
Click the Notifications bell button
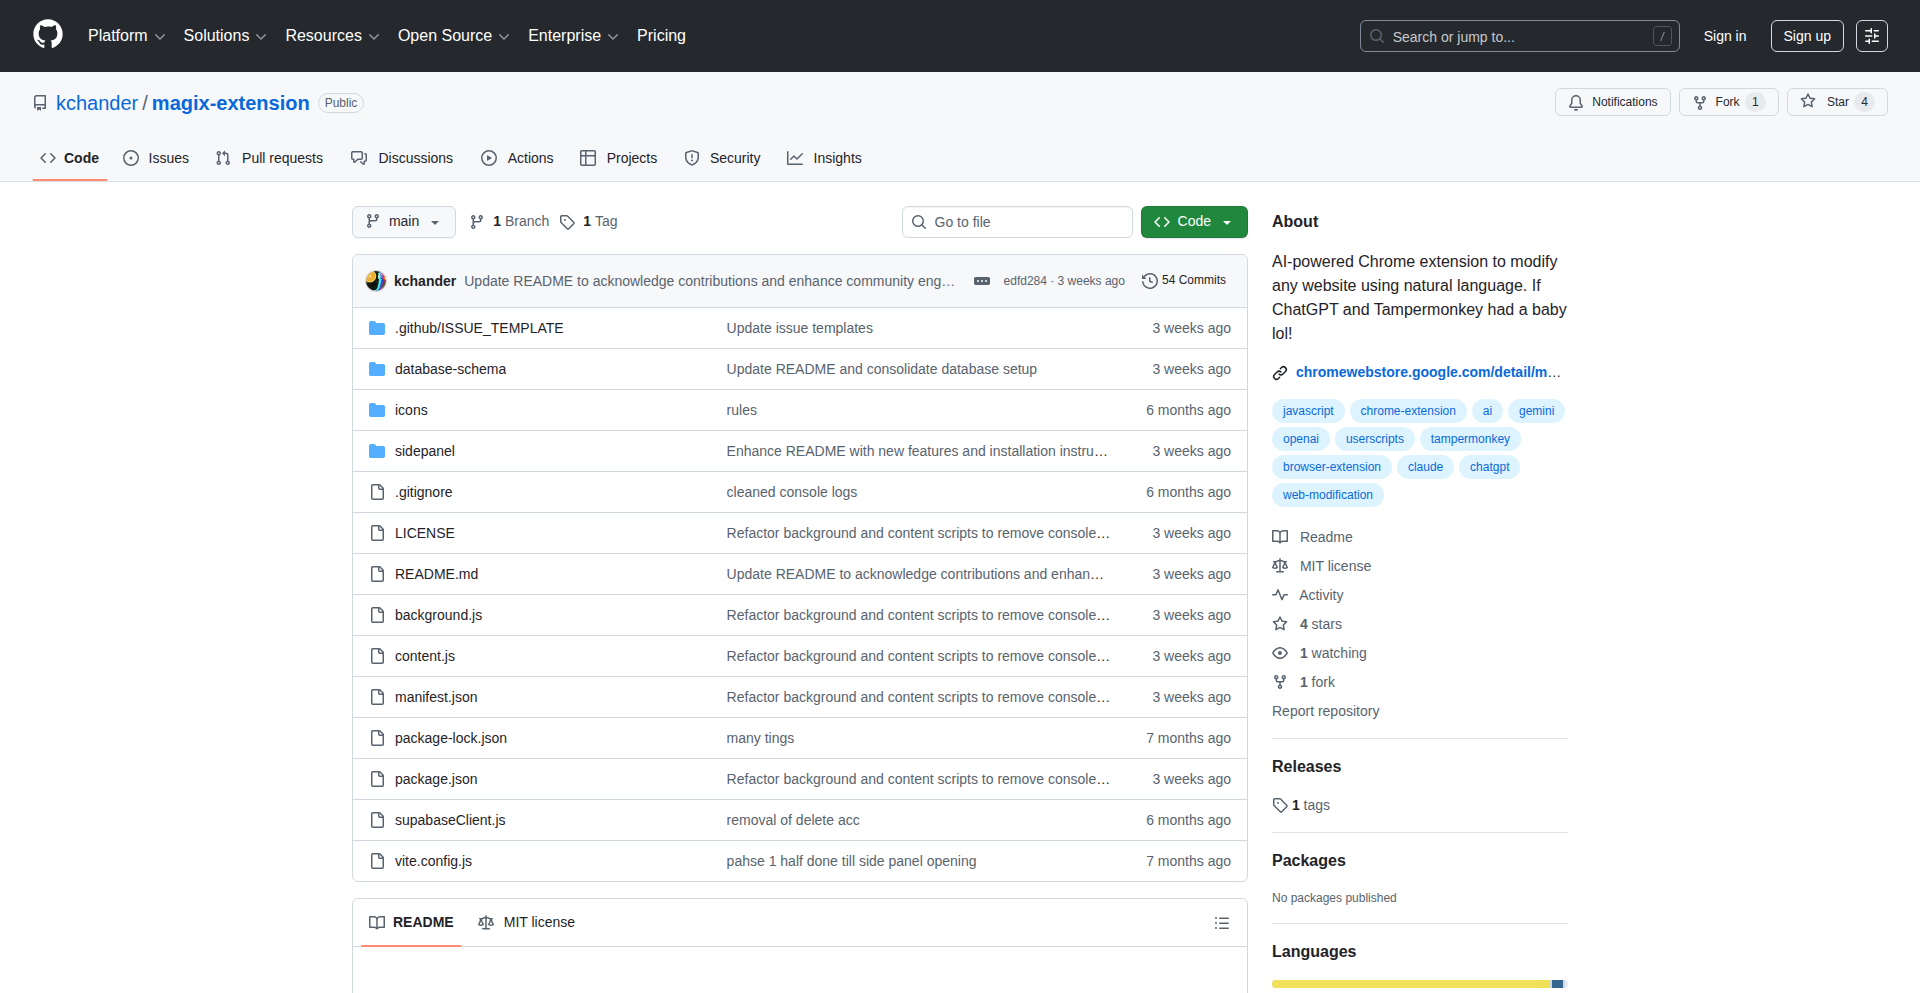pyautogui.click(x=1612, y=102)
